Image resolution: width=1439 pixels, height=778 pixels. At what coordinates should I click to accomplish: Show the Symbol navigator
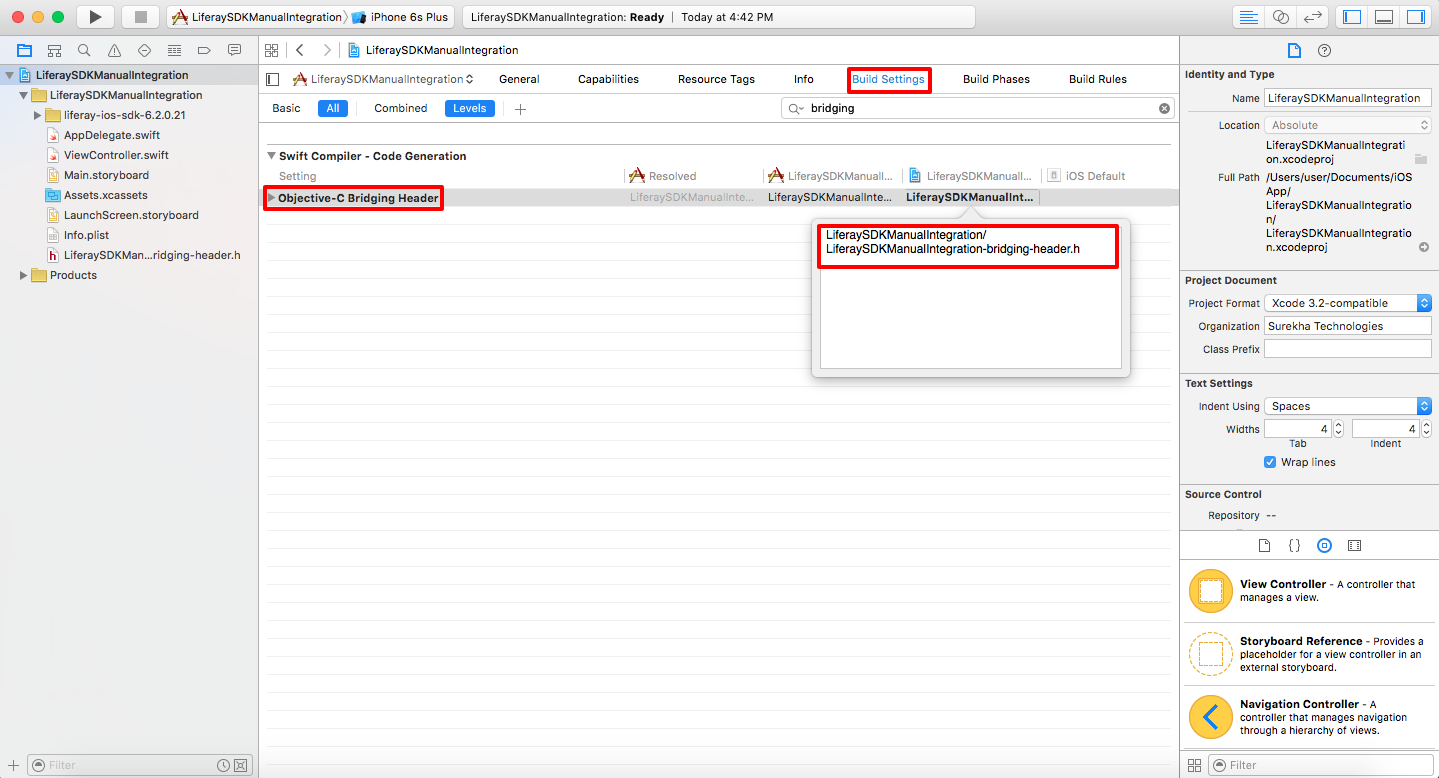click(54, 50)
